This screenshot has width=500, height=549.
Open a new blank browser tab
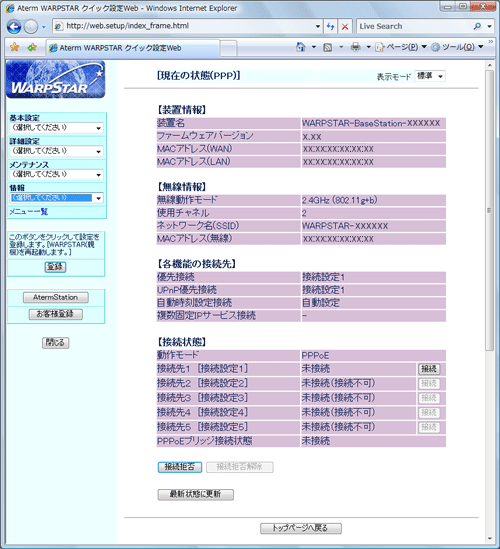228,48
